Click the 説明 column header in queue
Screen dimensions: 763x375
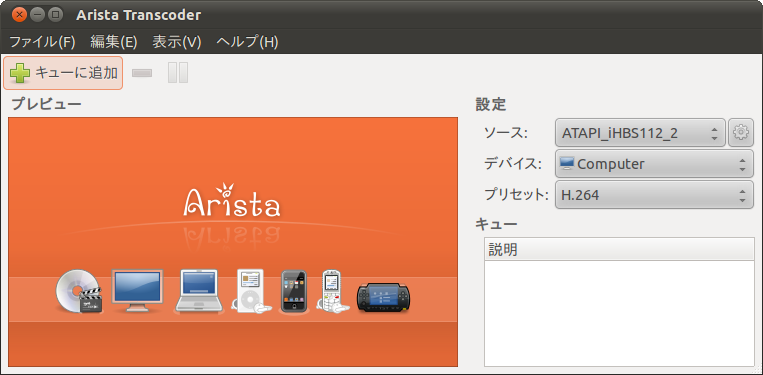(619, 250)
